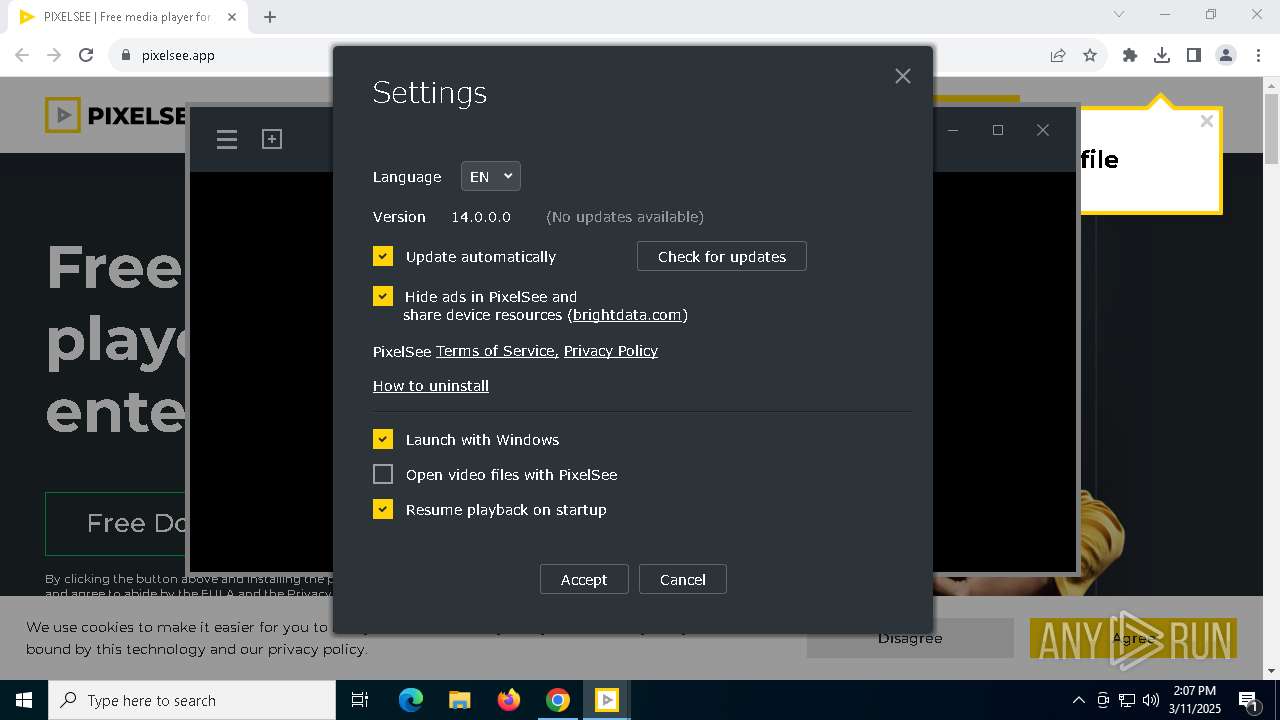Viewport: 1280px width, 720px height.
Task: Switch to Chrome in the taskbar
Action: [558, 700]
